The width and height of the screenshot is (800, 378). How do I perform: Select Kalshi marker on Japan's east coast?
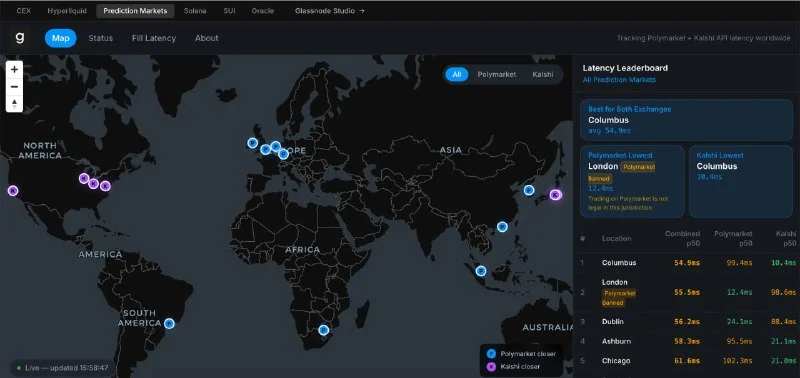[555, 194]
